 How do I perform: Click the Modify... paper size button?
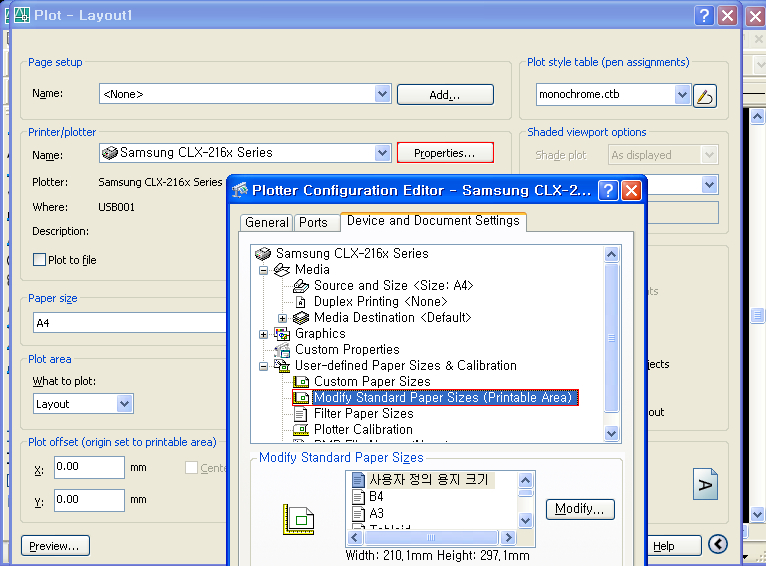(580, 509)
